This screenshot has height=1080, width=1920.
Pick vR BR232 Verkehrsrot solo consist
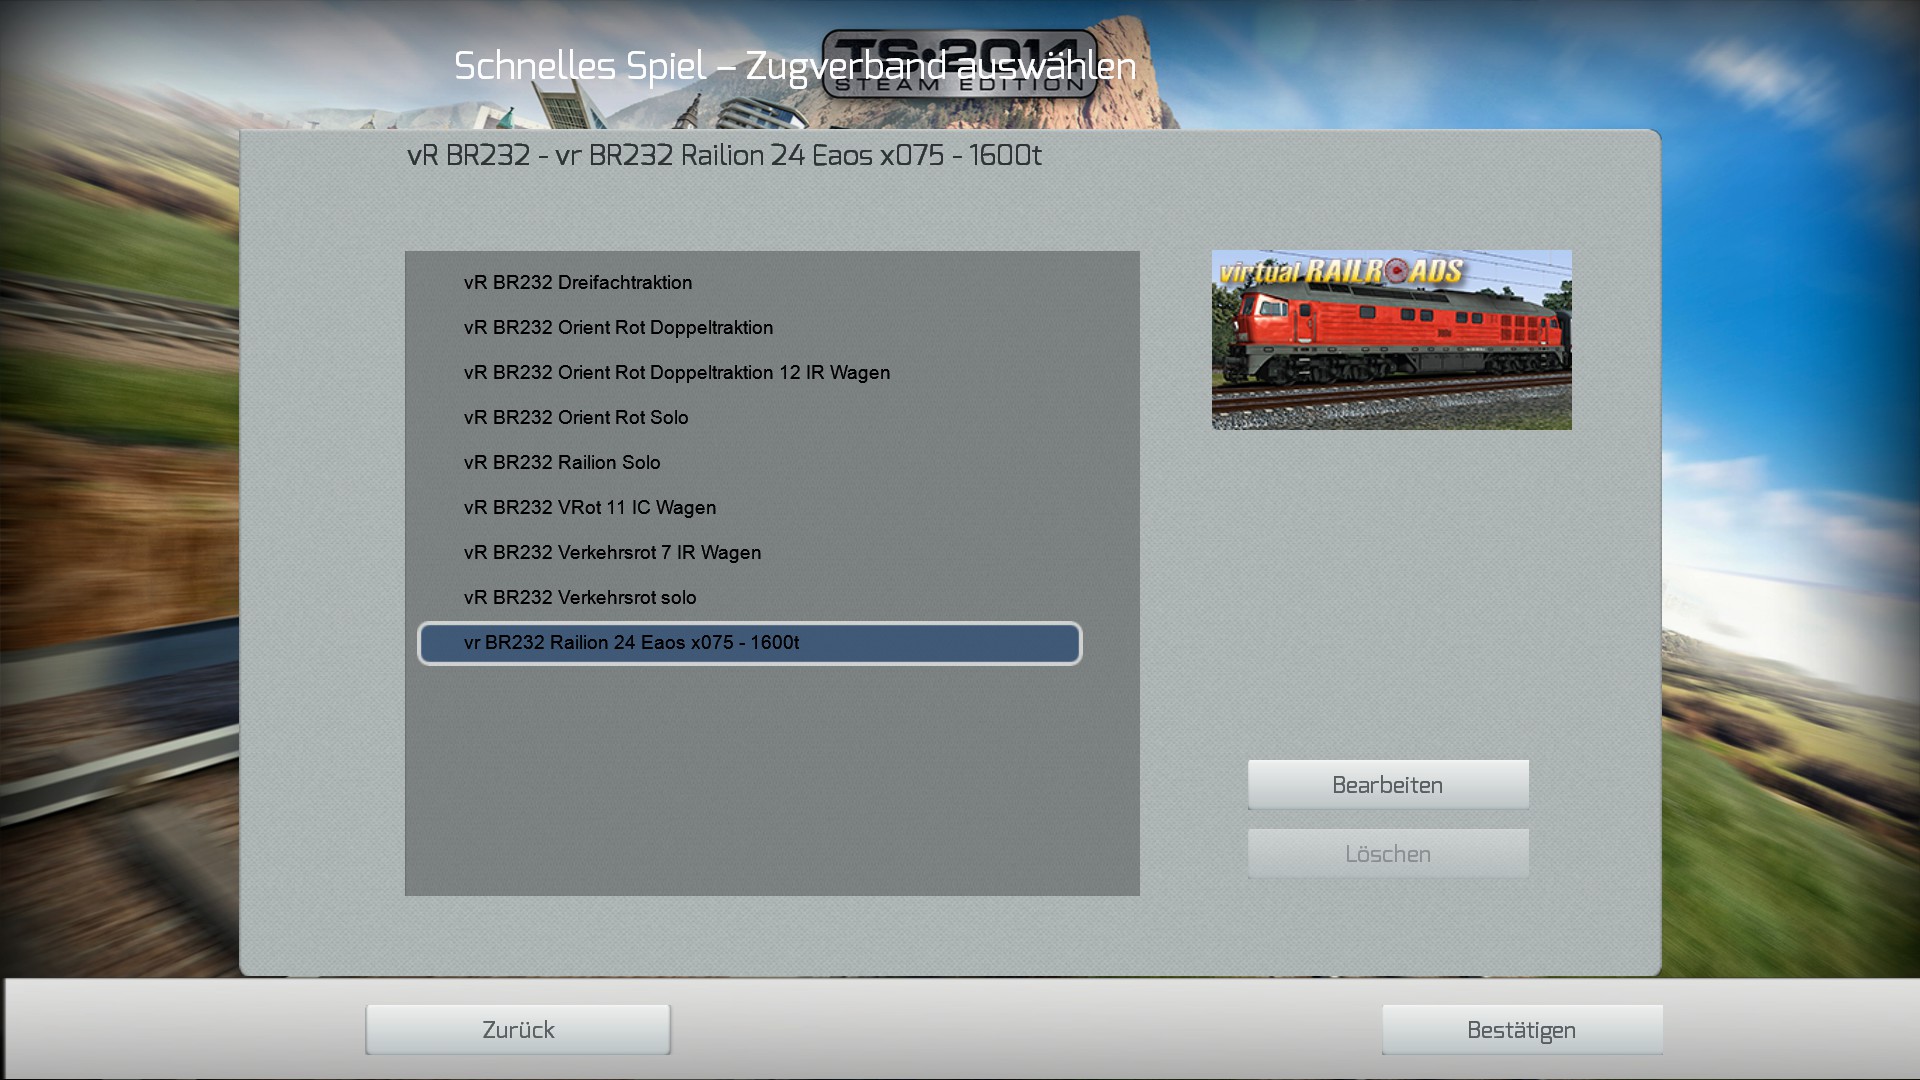580,598
